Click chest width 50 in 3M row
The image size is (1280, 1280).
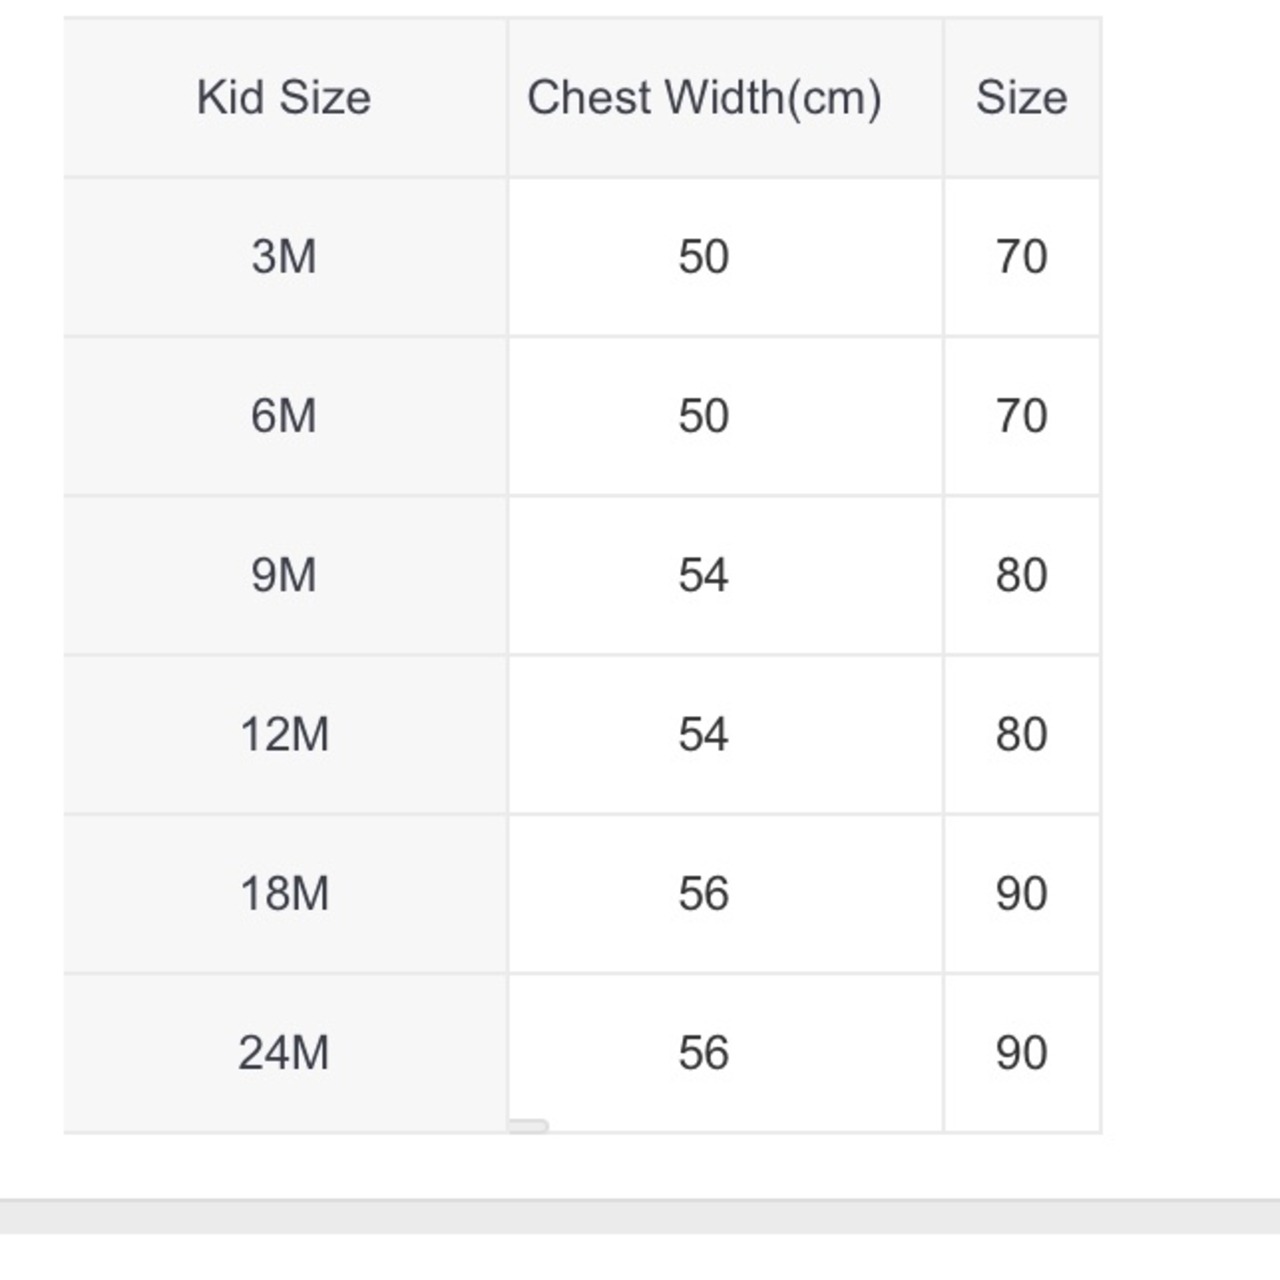pos(704,257)
